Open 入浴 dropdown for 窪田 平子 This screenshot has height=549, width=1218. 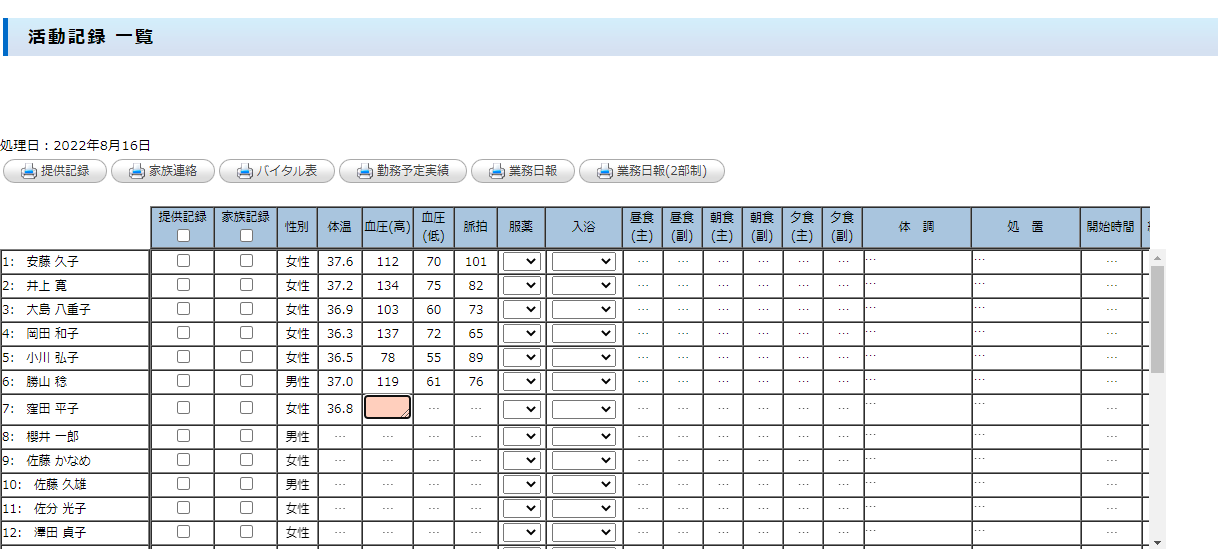583,408
